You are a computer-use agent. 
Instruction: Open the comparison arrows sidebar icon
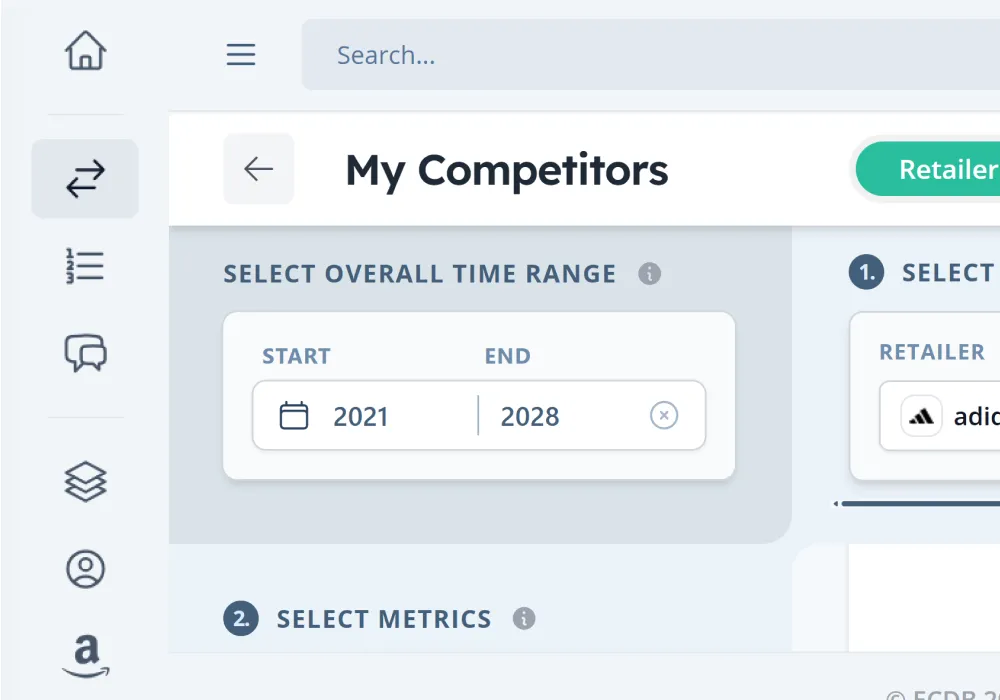pos(85,179)
